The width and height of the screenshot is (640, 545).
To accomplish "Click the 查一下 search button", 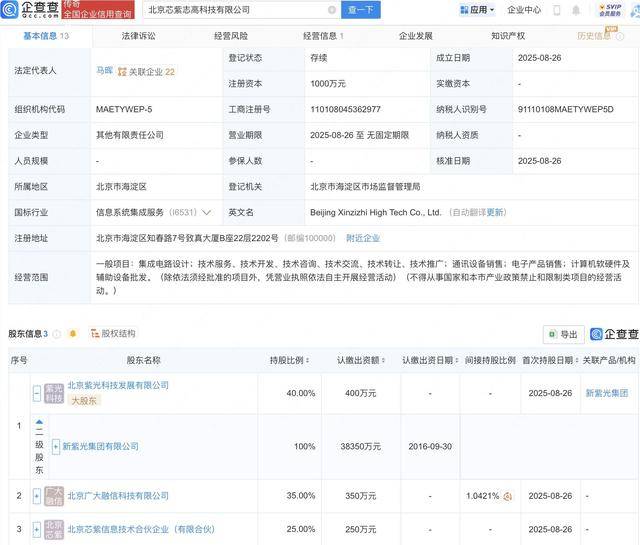I will (x=361, y=10).
